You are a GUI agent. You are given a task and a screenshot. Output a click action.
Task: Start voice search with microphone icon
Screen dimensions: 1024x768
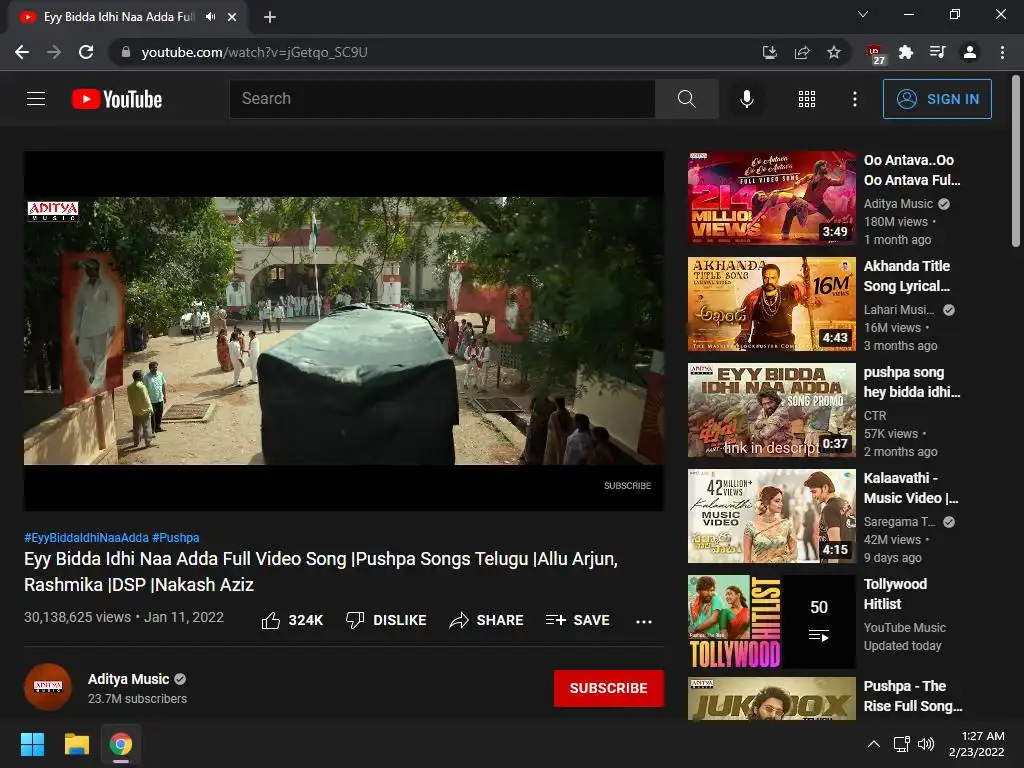pyautogui.click(x=746, y=99)
